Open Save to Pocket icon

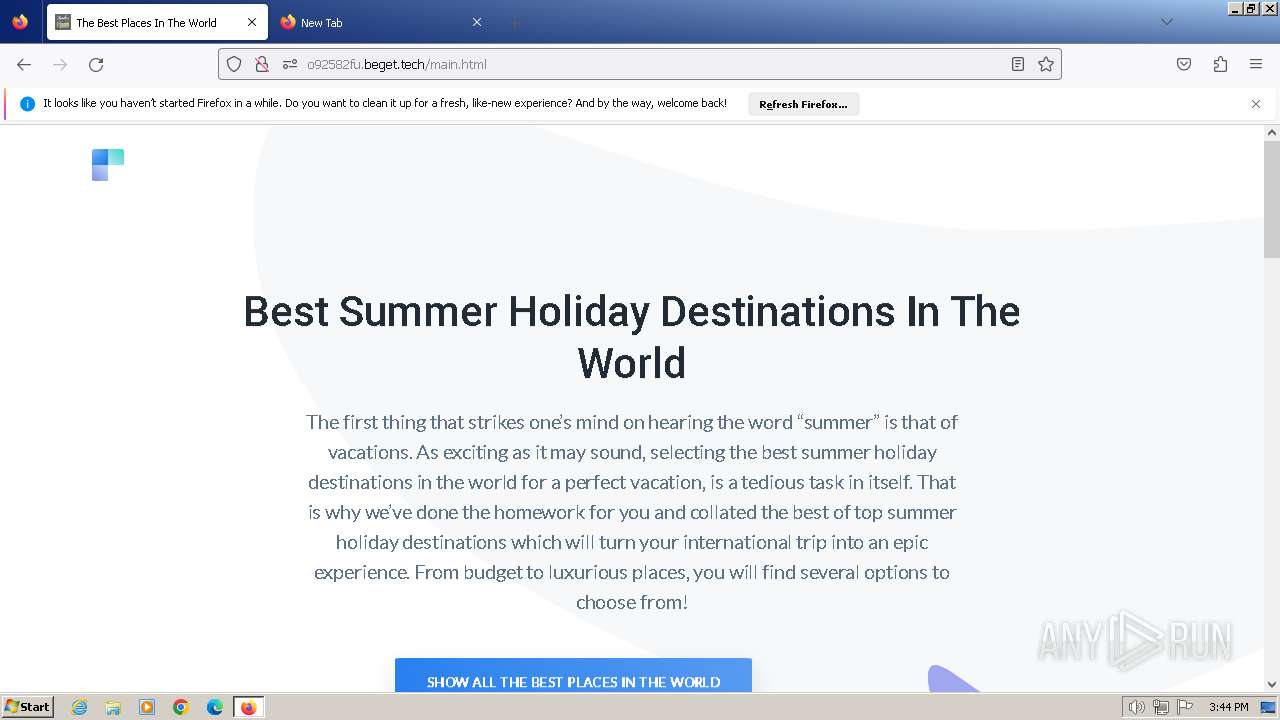1184,64
